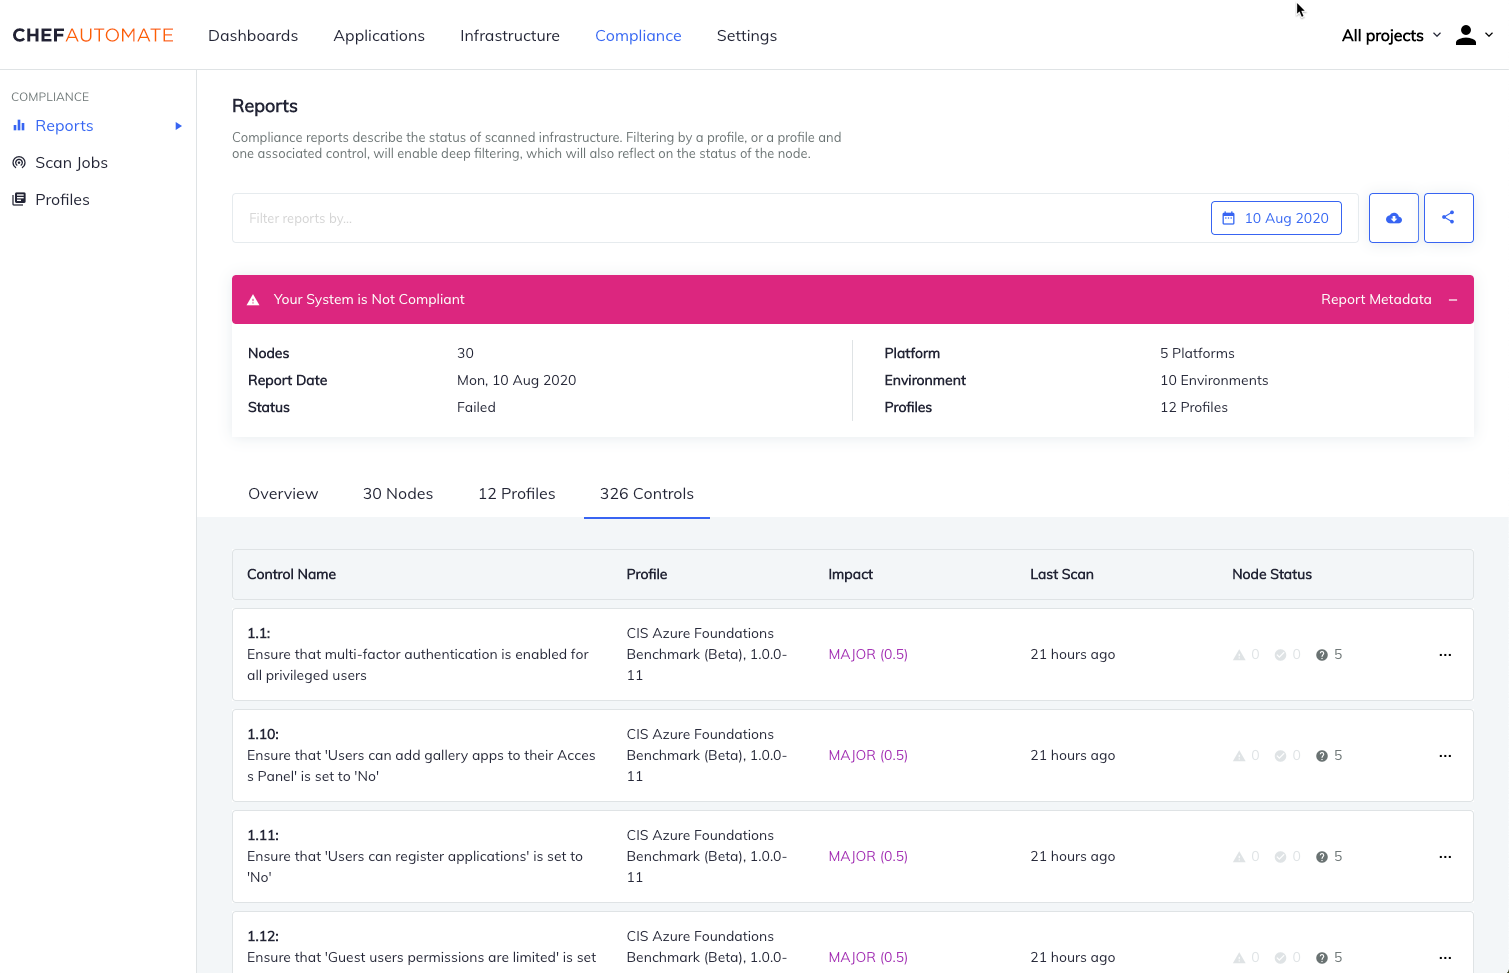Open more options for control 1.1
The image size is (1509, 973).
[x=1444, y=655]
